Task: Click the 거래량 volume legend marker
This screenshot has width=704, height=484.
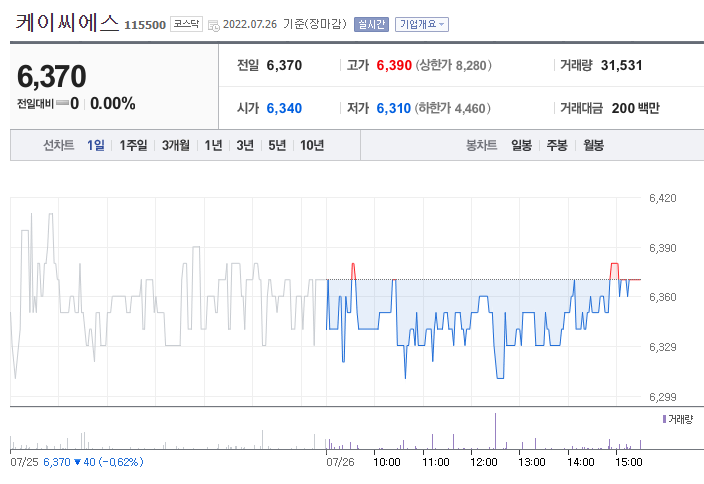Action: [x=664, y=419]
